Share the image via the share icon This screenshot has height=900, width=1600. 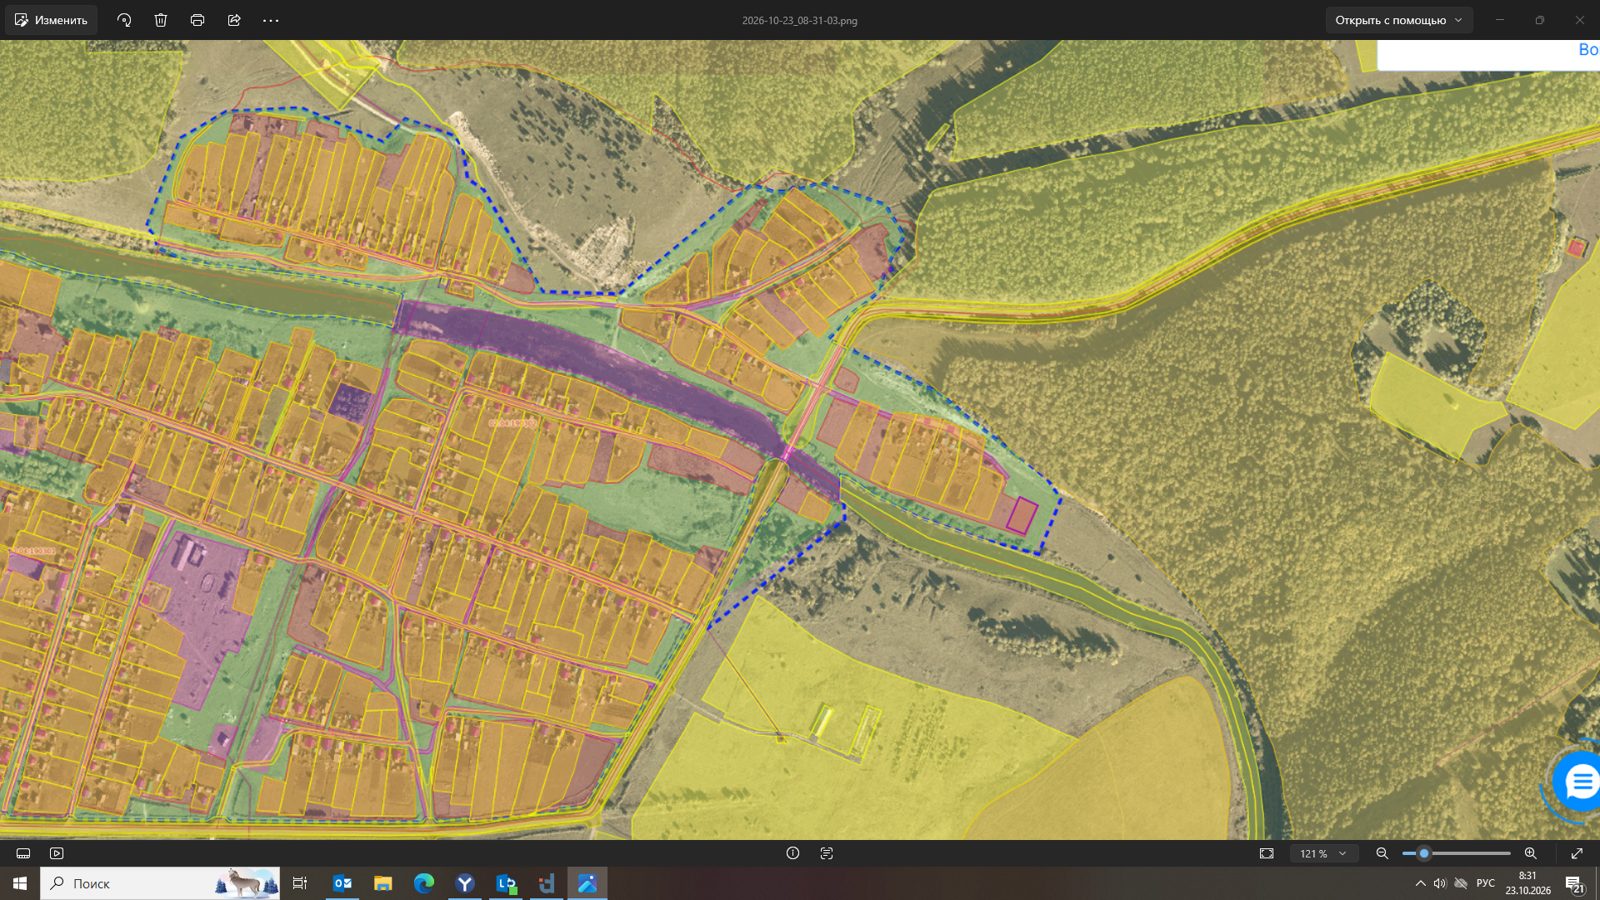pyautogui.click(x=234, y=20)
